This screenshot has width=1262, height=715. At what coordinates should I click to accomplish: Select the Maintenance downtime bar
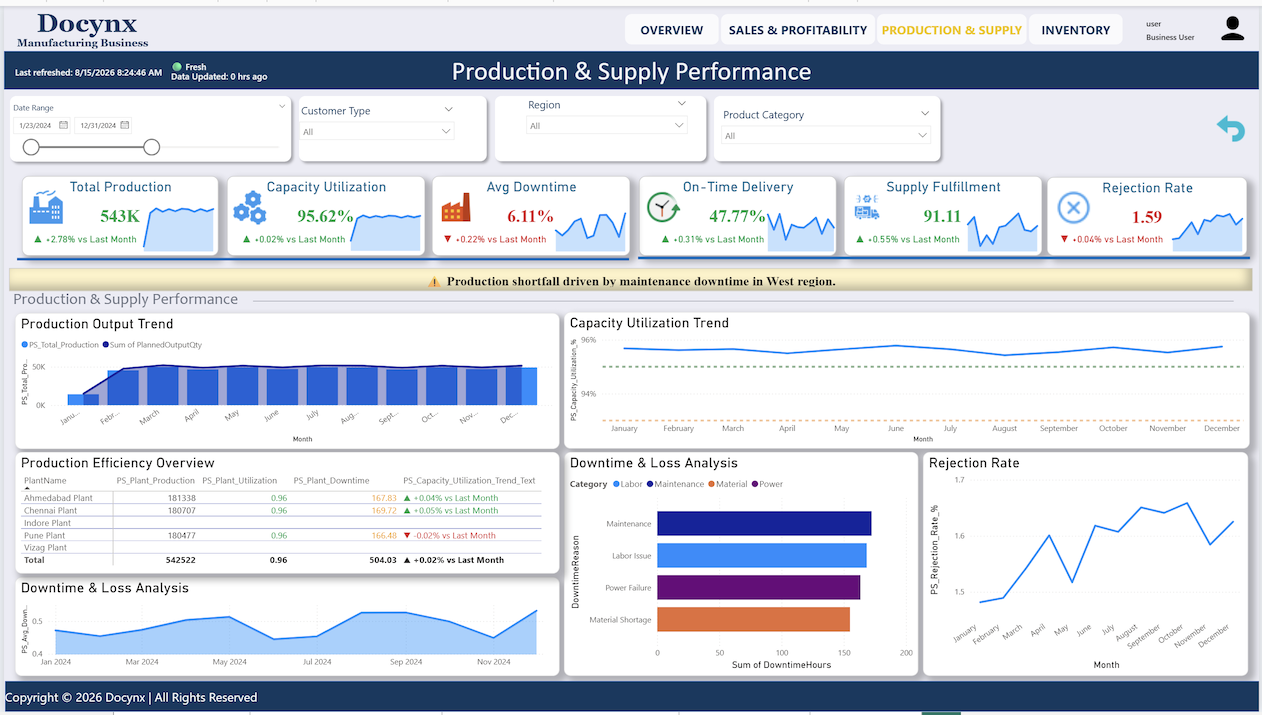764,523
